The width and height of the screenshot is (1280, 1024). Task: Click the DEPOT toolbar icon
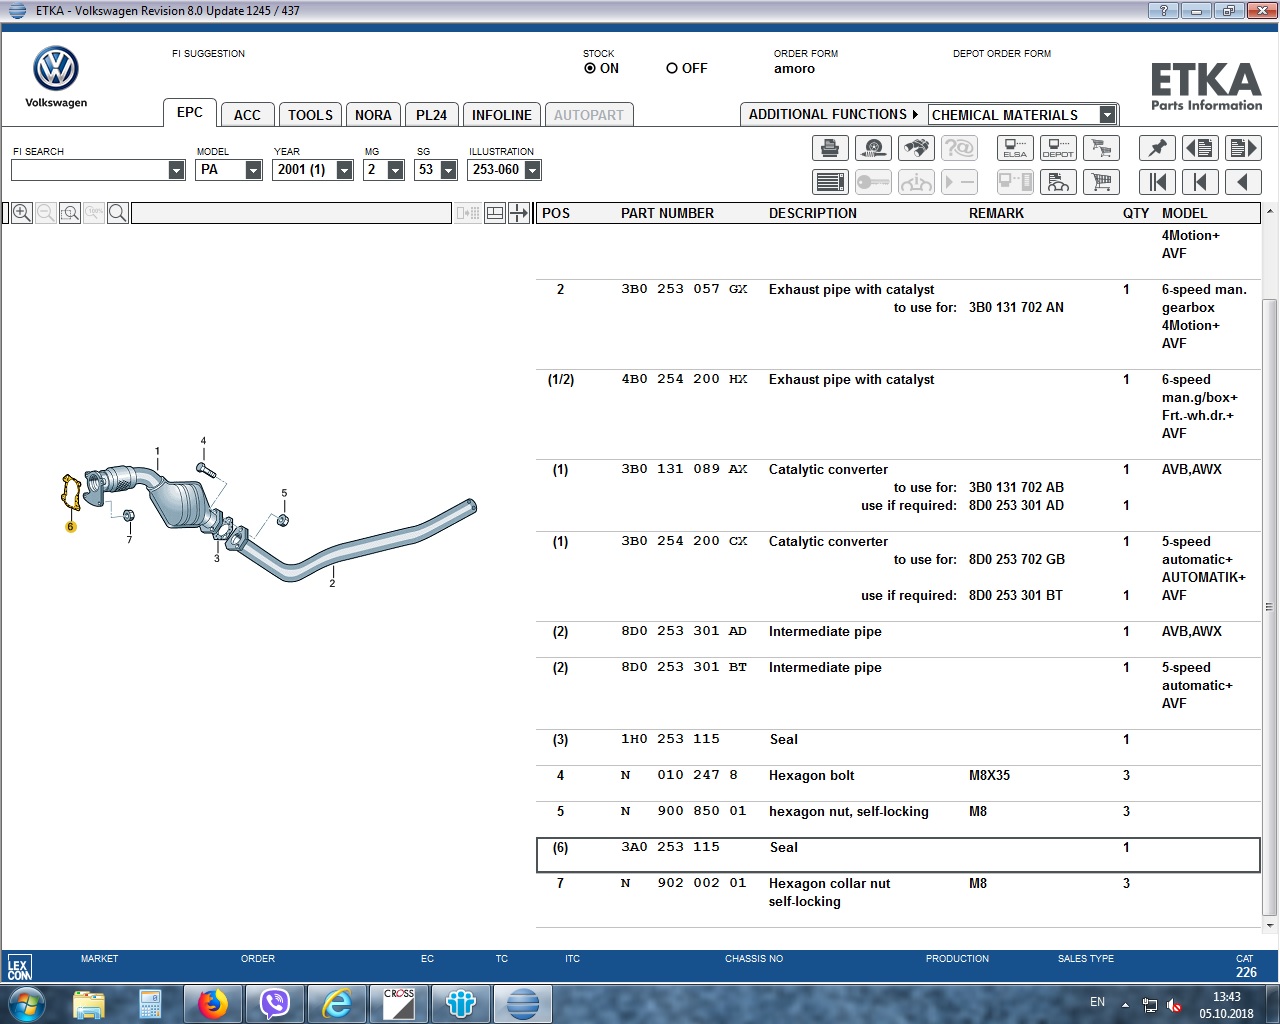tap(1058, 149)
